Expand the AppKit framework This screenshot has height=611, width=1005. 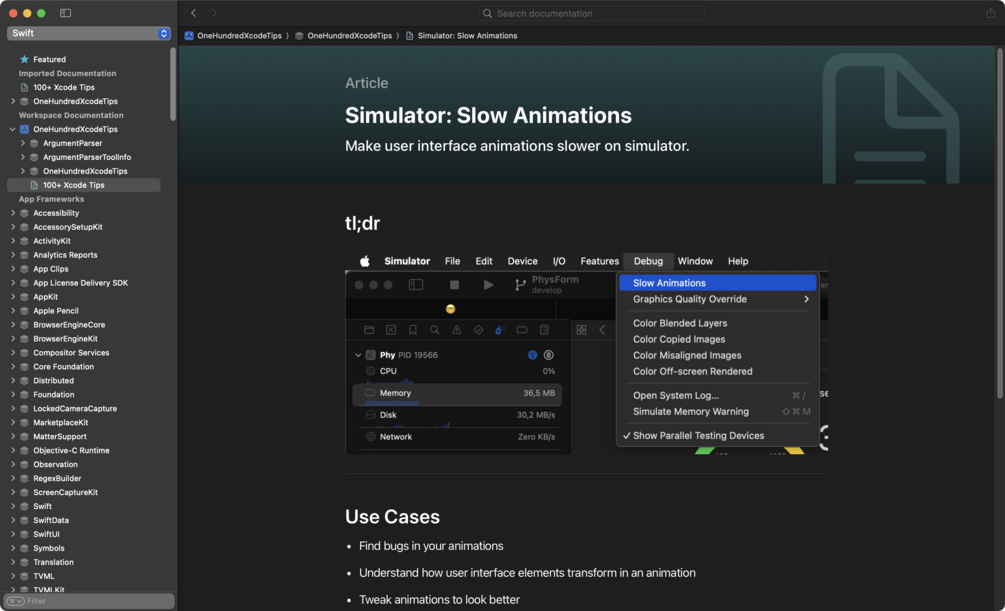pyautogui.click(x=13, y=297)
